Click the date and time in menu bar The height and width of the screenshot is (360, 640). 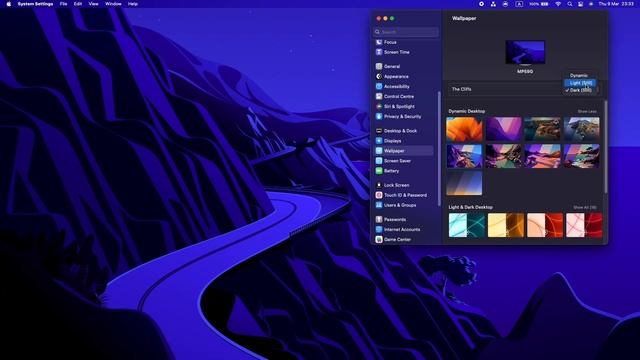tap(616, 4)
